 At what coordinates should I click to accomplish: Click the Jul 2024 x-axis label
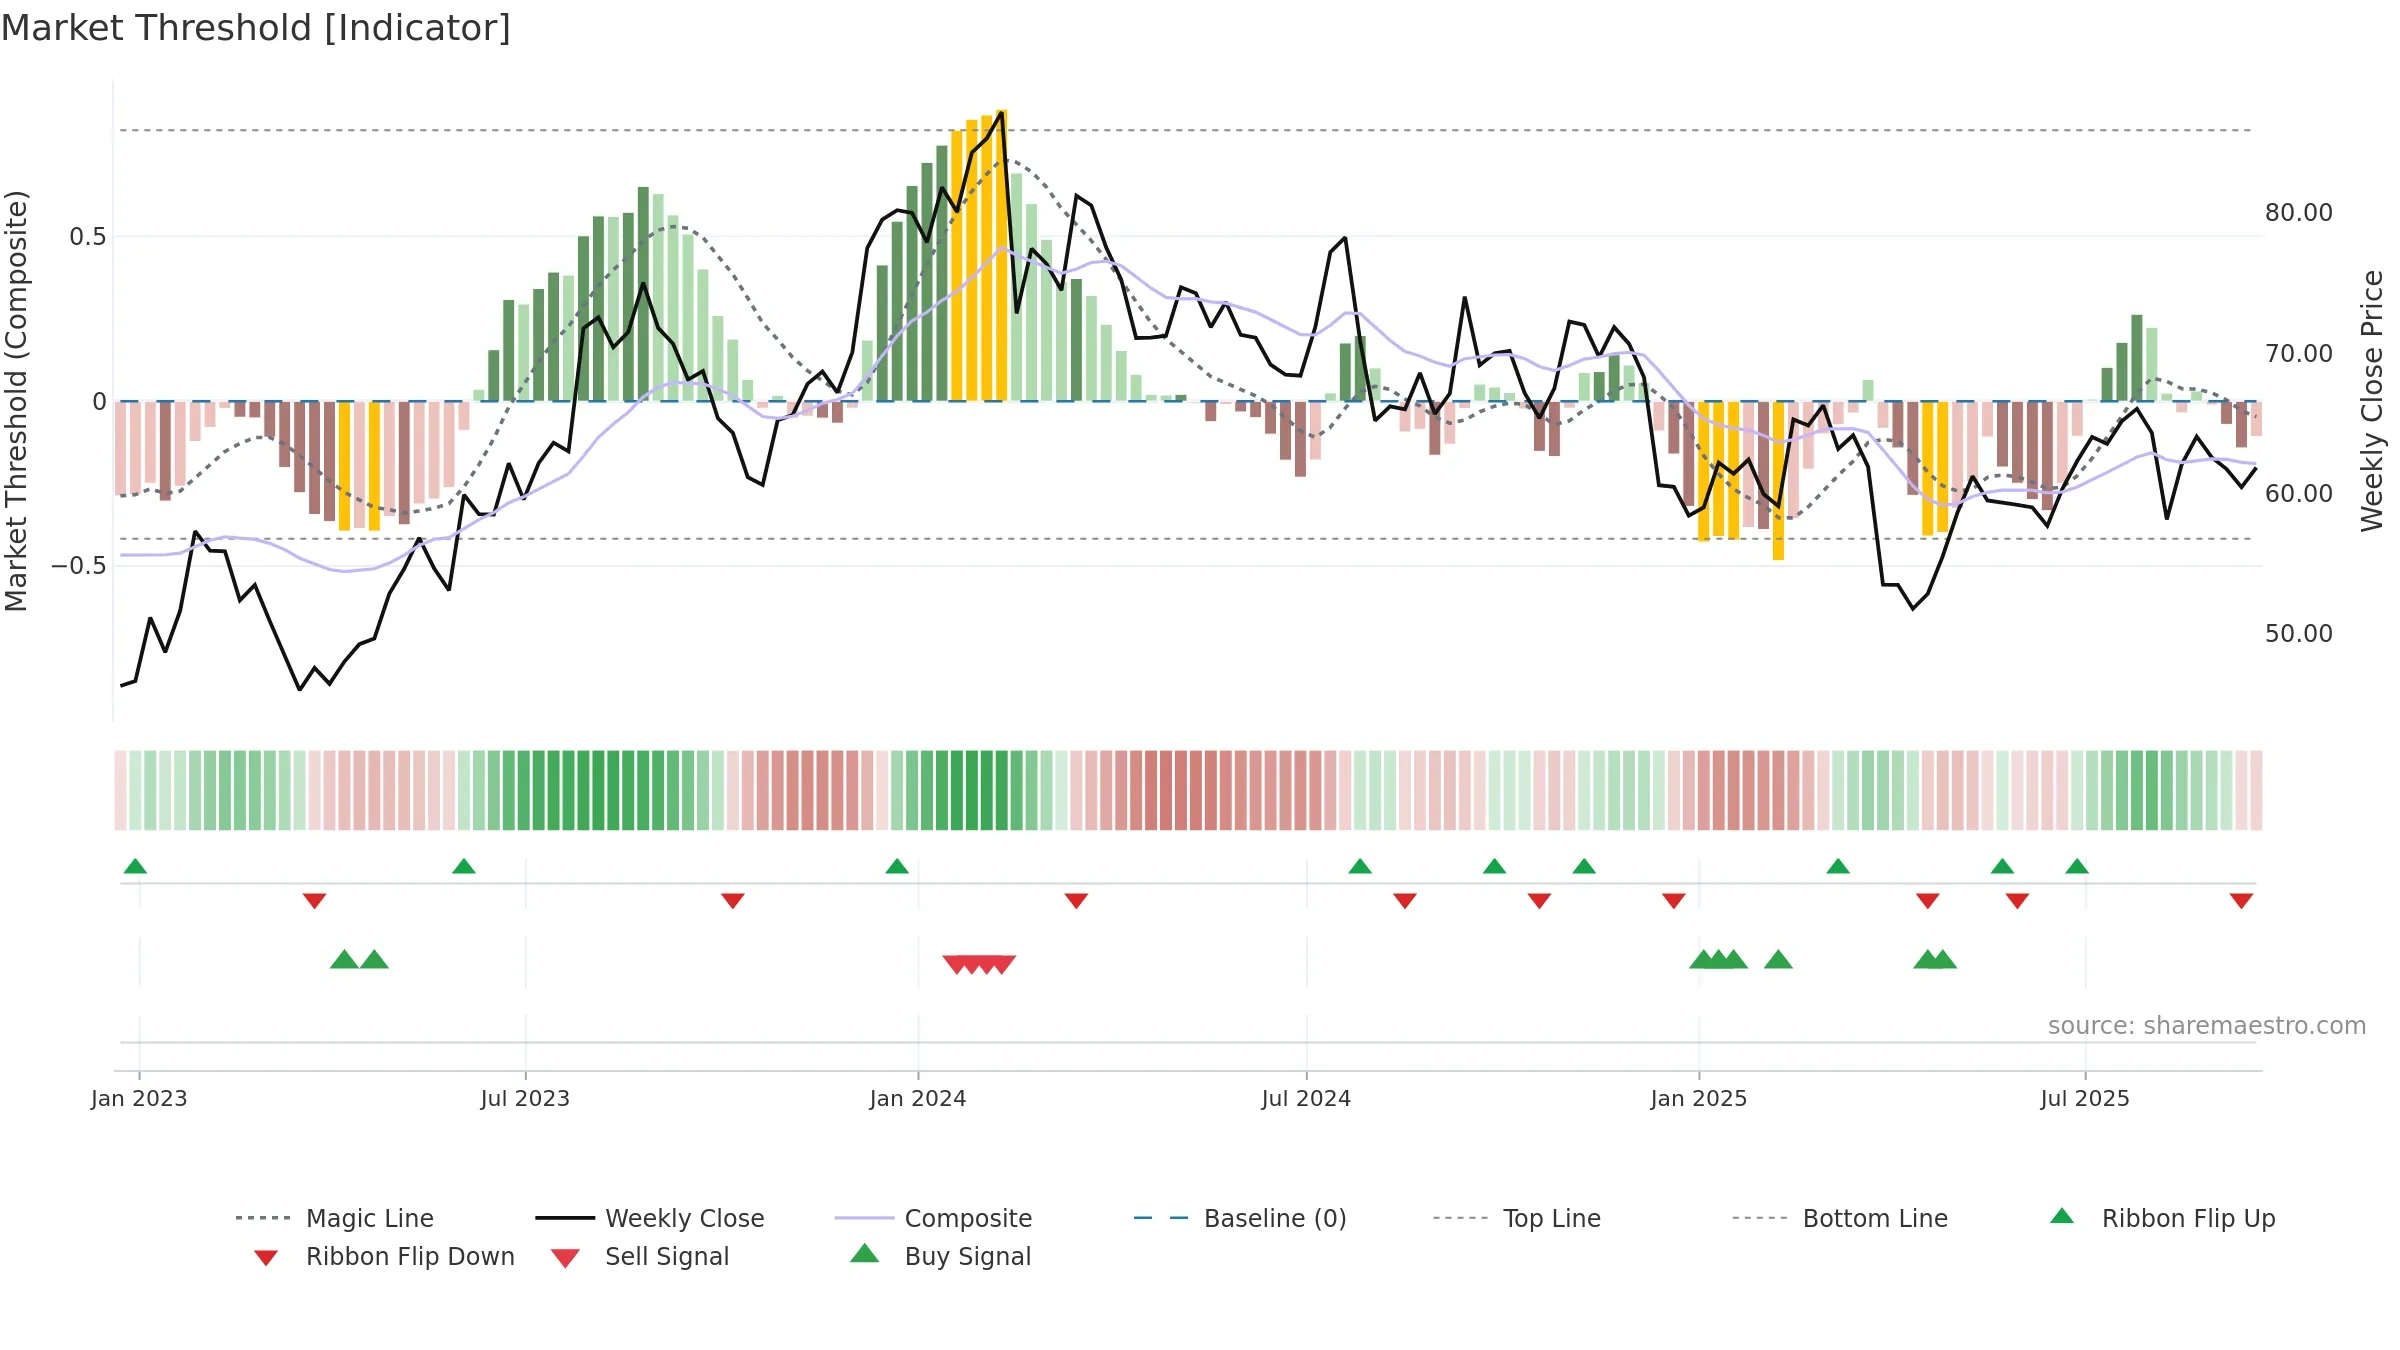coord(1306,1098)
